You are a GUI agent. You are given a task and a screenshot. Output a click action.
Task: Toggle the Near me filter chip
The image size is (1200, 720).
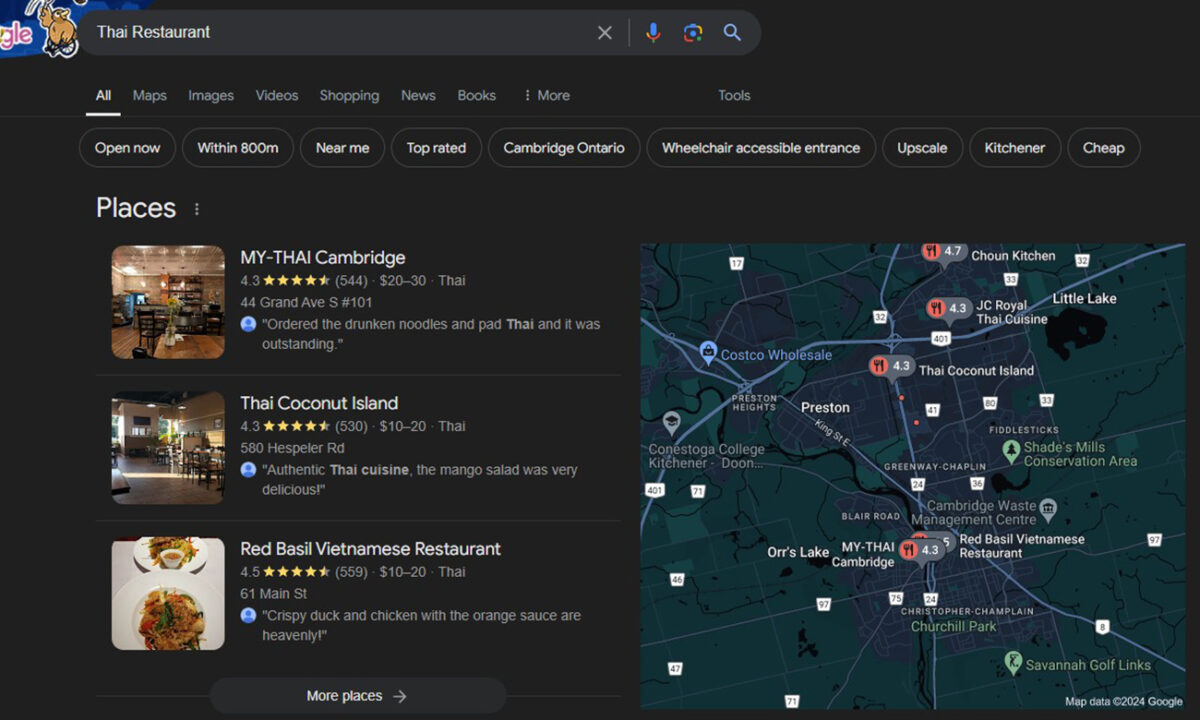pos(342,148)
